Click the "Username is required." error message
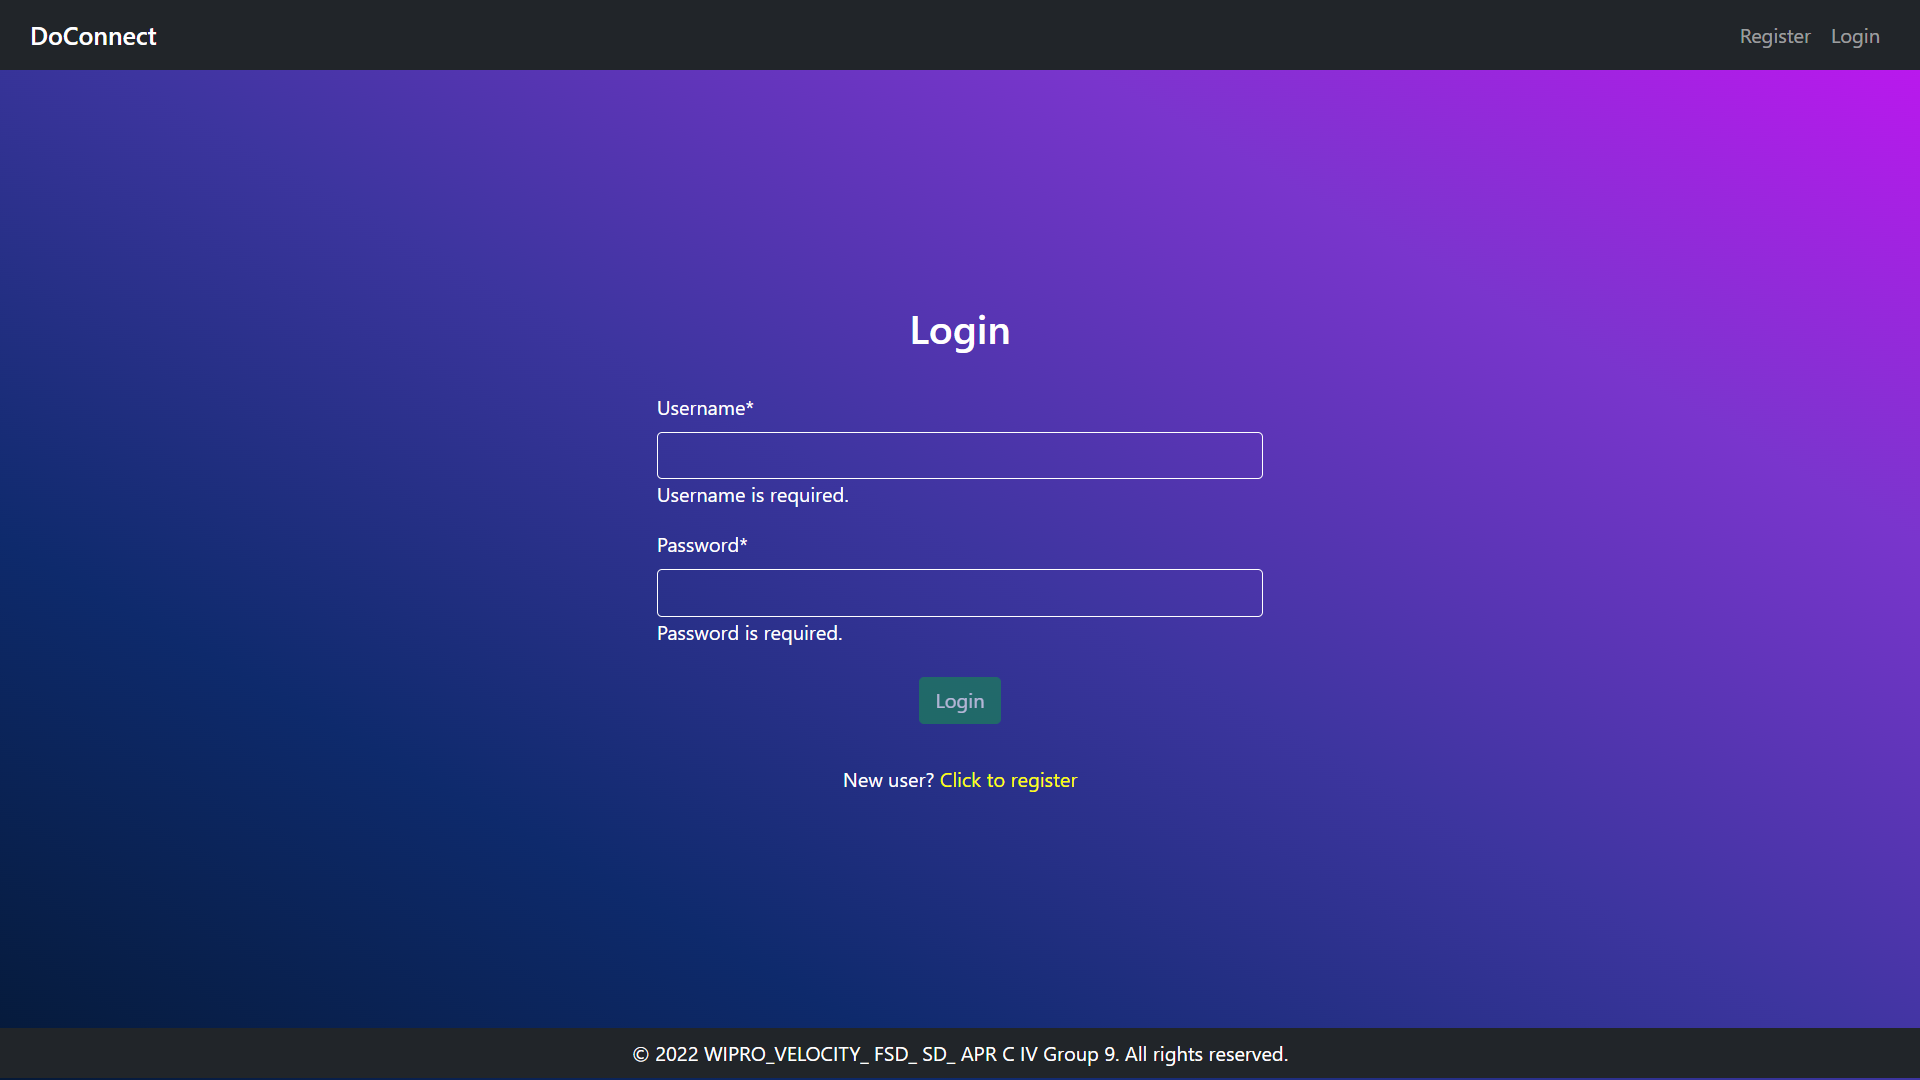 (x=752, y=495)
